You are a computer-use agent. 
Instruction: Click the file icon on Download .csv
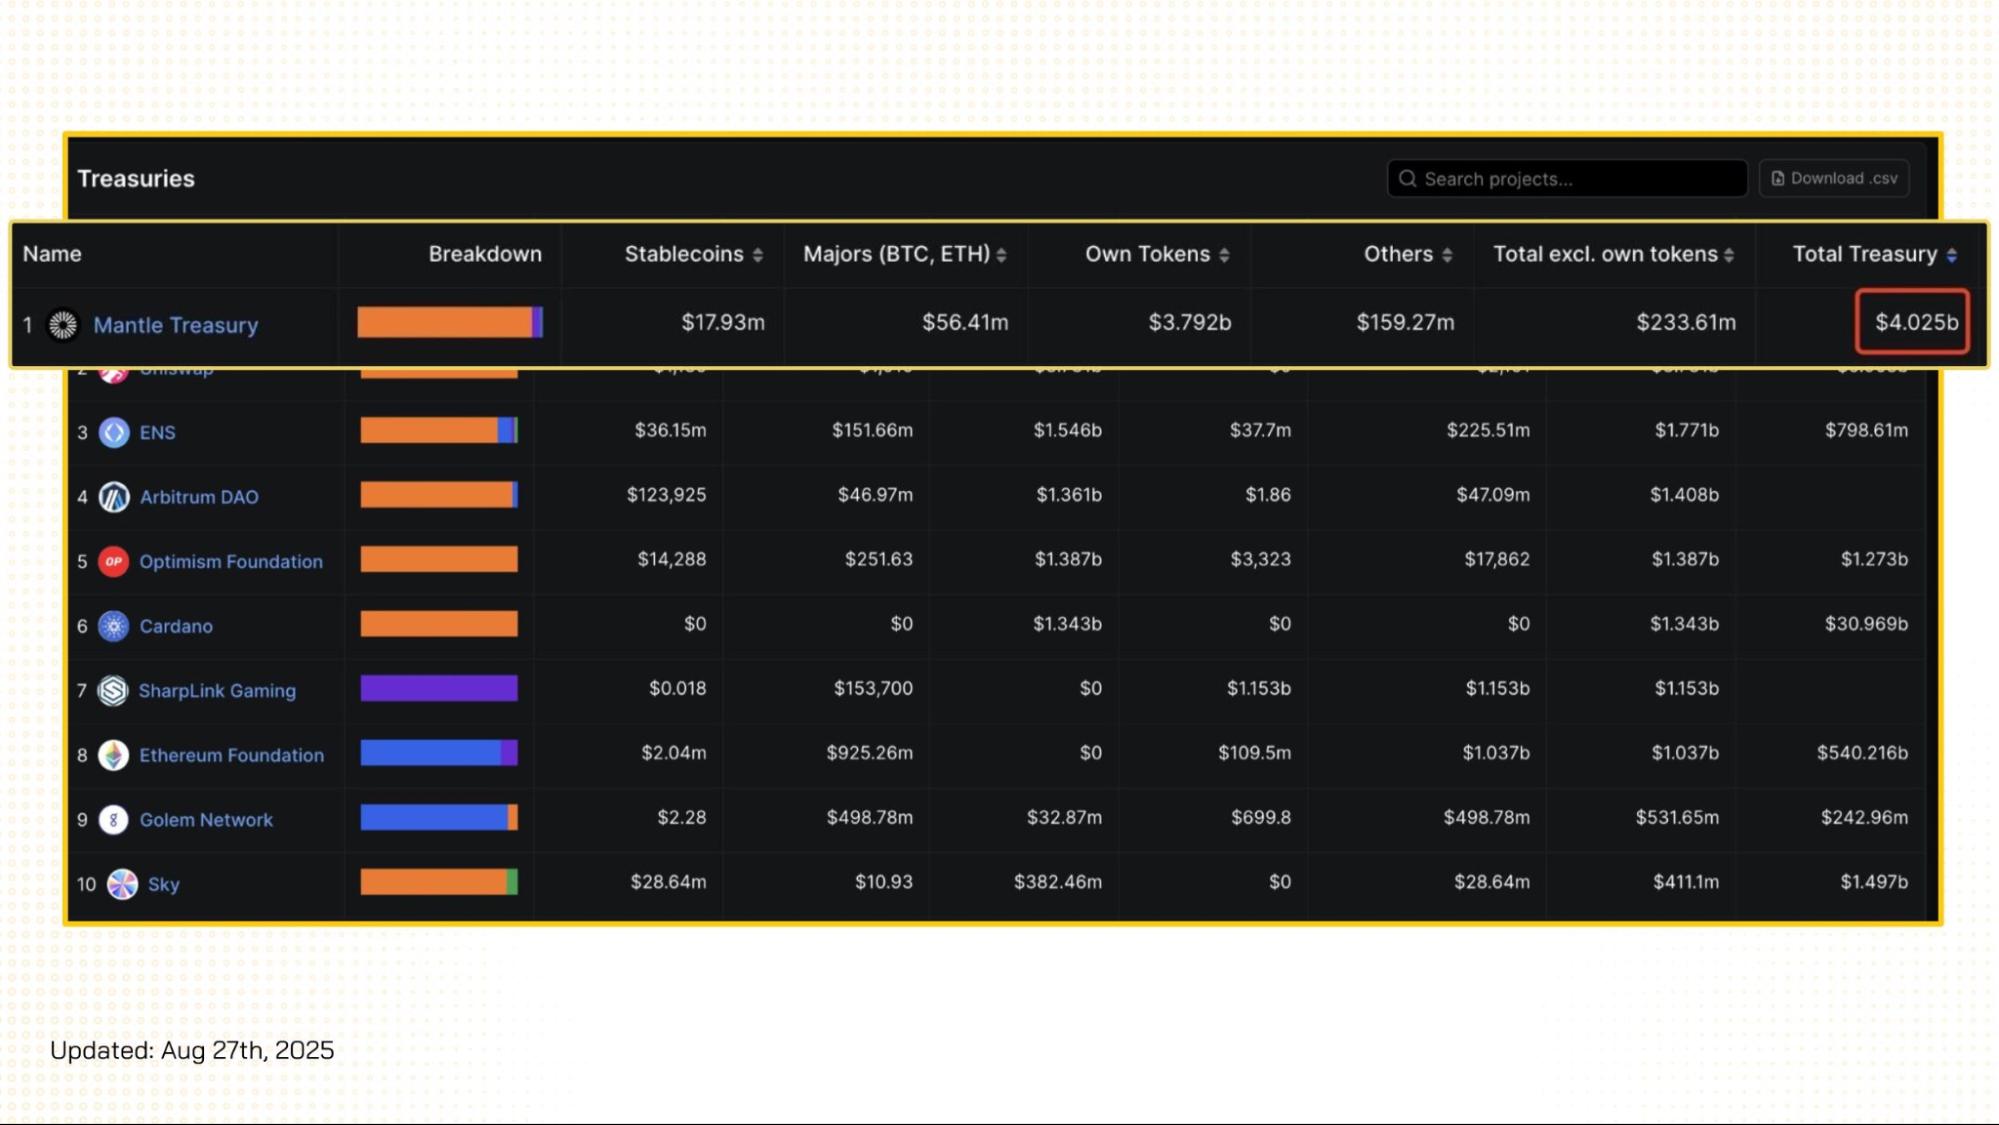click(1778, 179)
